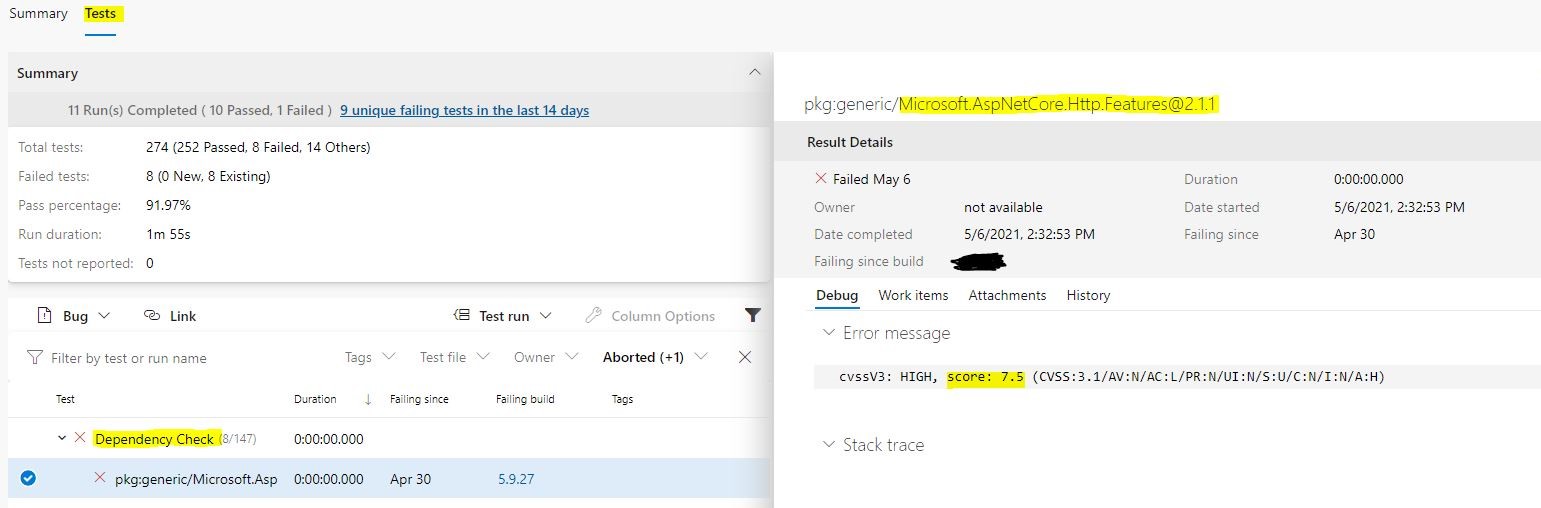
Task: Select the Tests tab
Action: coord(100,14)
